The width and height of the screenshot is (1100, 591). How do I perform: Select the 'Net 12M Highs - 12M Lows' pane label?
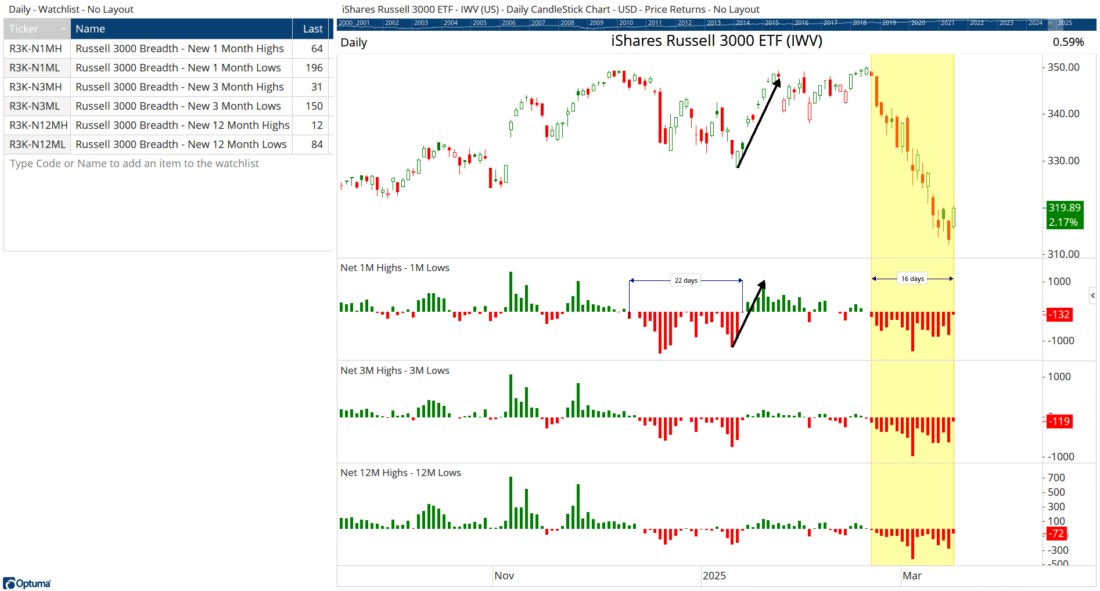401,472
